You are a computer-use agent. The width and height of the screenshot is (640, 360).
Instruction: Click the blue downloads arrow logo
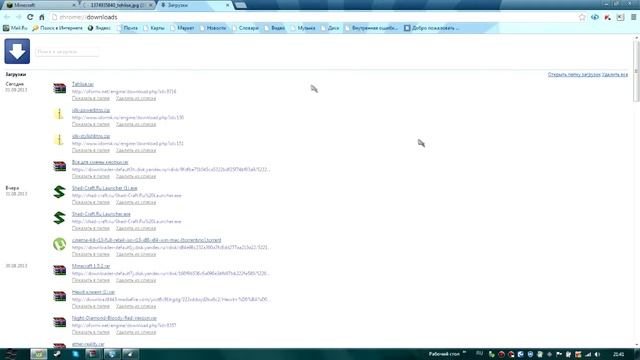pos(17,51)
